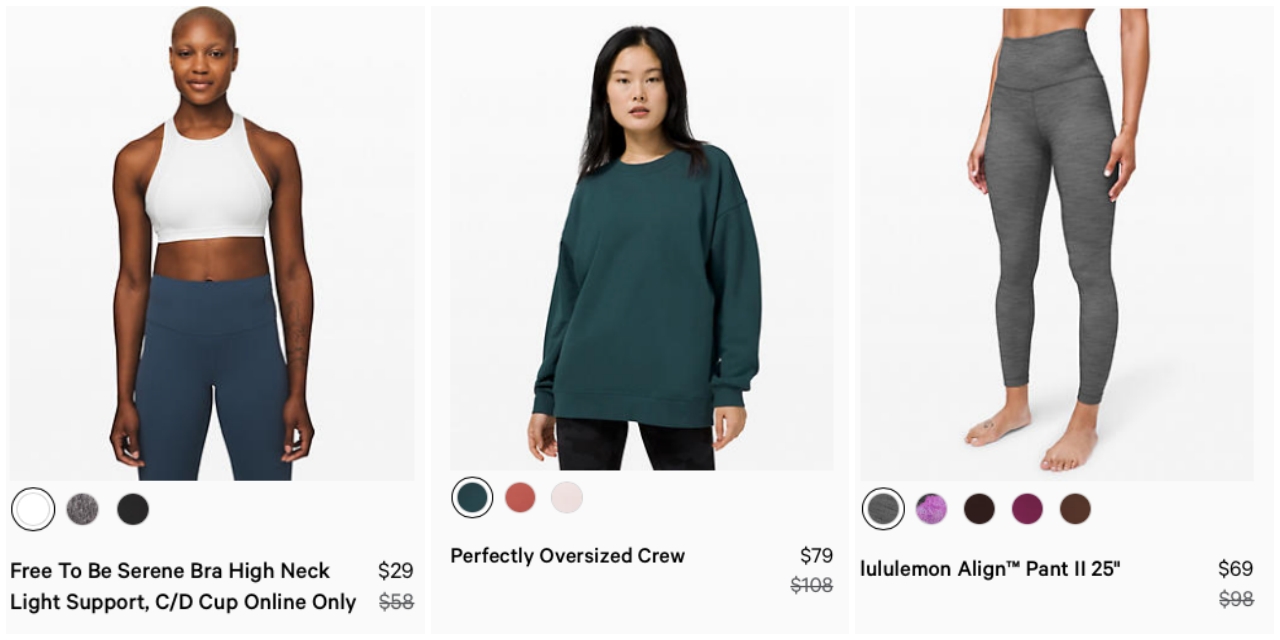The height and width of the screenshot is (640, 1280).
Task: Select heathered grey swatch for Align Pant
Action: coord(883,509)
